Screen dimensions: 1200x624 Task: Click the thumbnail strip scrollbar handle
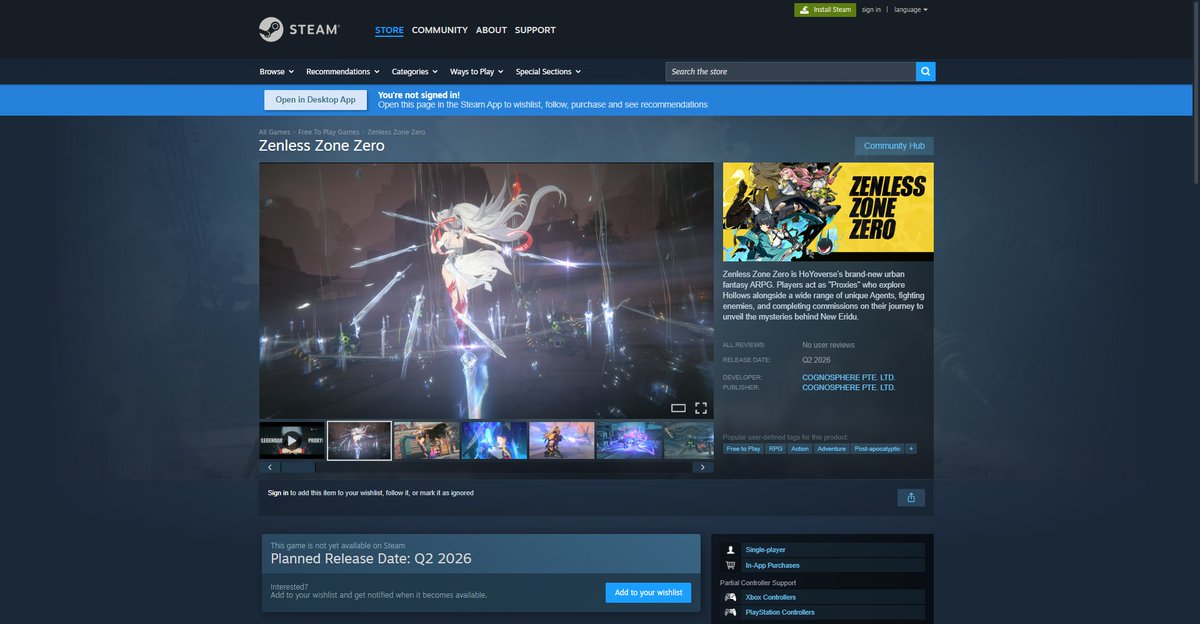point(298,467)
